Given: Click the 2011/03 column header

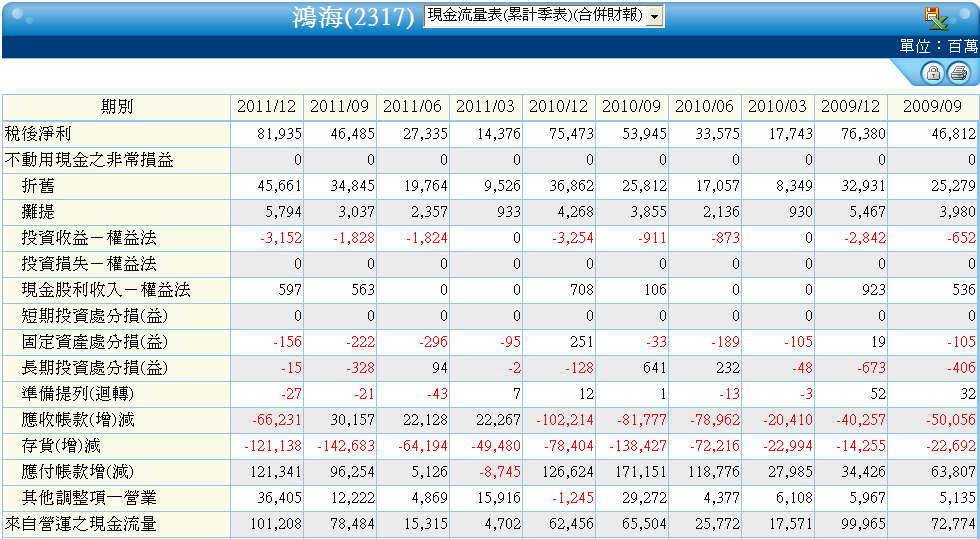Looking at the screenshot, I should click(486, 107).
